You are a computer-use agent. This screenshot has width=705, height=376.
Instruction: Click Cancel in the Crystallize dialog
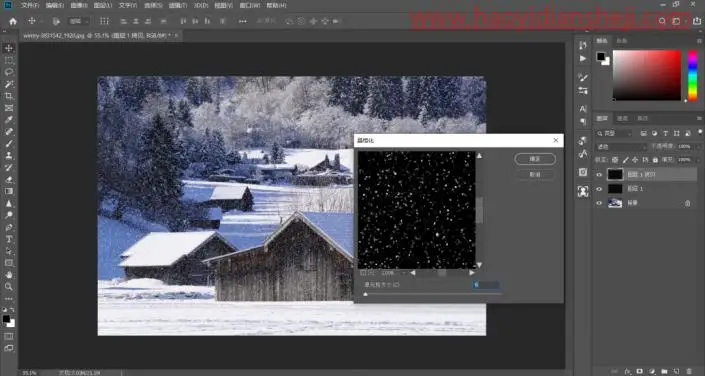(x=535, y=175)
